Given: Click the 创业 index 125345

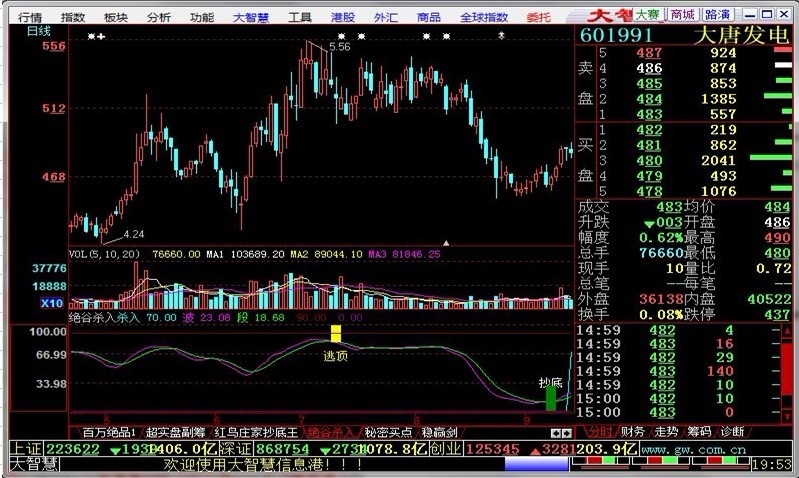Looking at the screenshot, I should tap(492, 449).
